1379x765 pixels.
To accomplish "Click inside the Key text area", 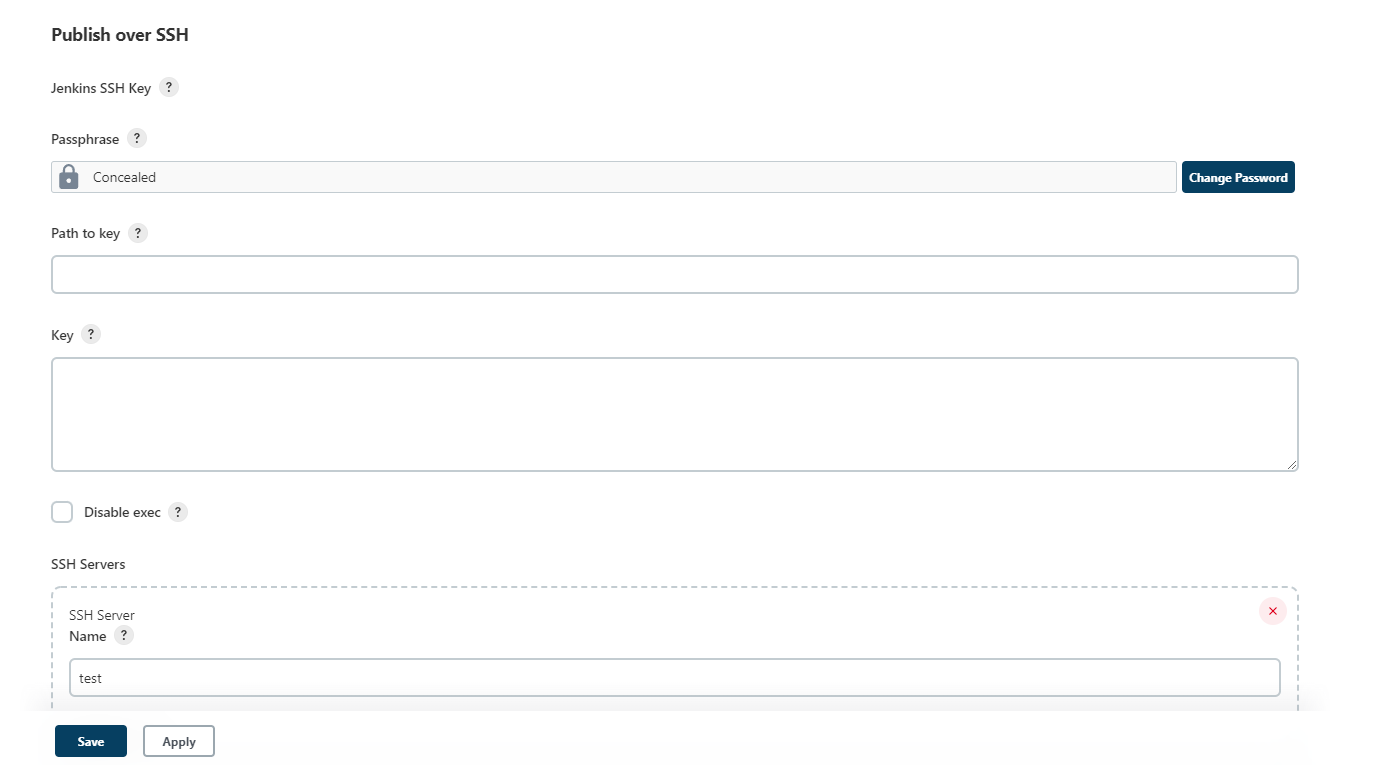I will click(674, 414).
